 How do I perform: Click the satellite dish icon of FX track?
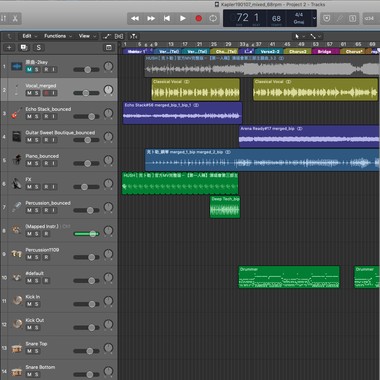click(x=17, y=184)
